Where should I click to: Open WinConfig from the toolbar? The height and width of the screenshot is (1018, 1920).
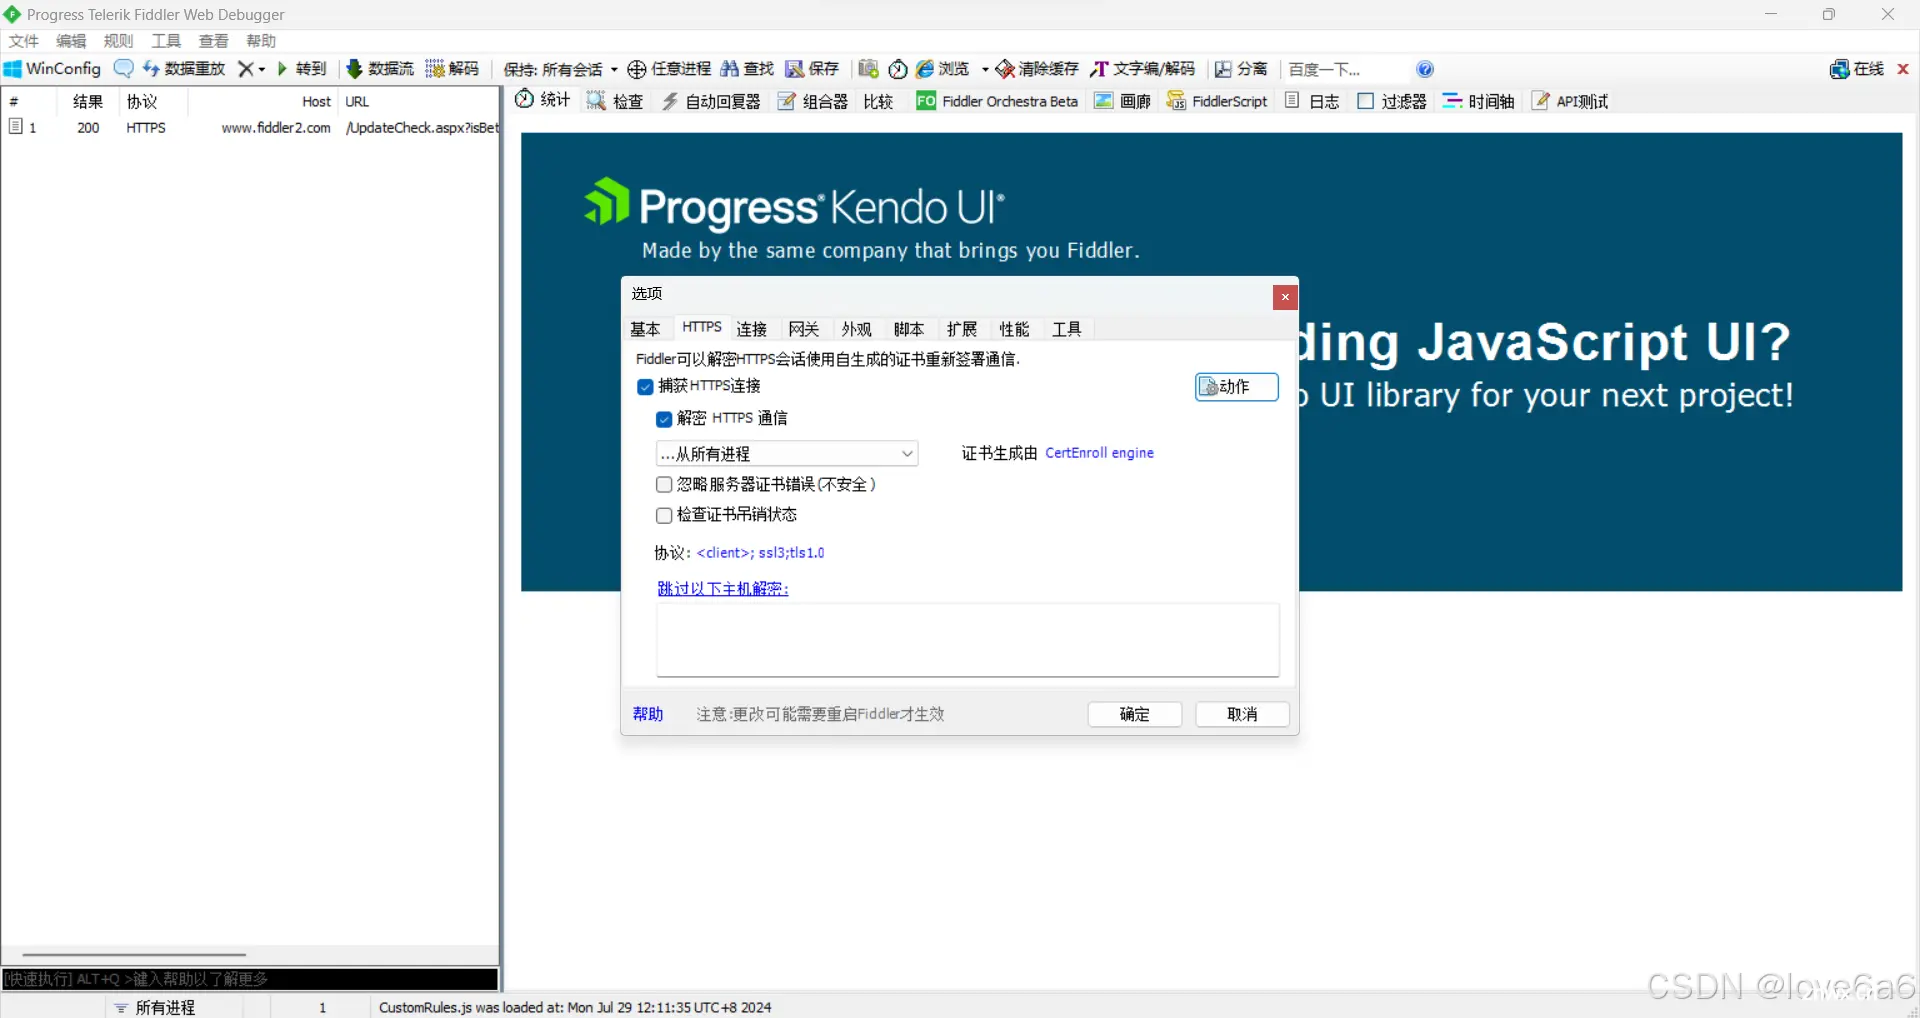tap(52, 69)
